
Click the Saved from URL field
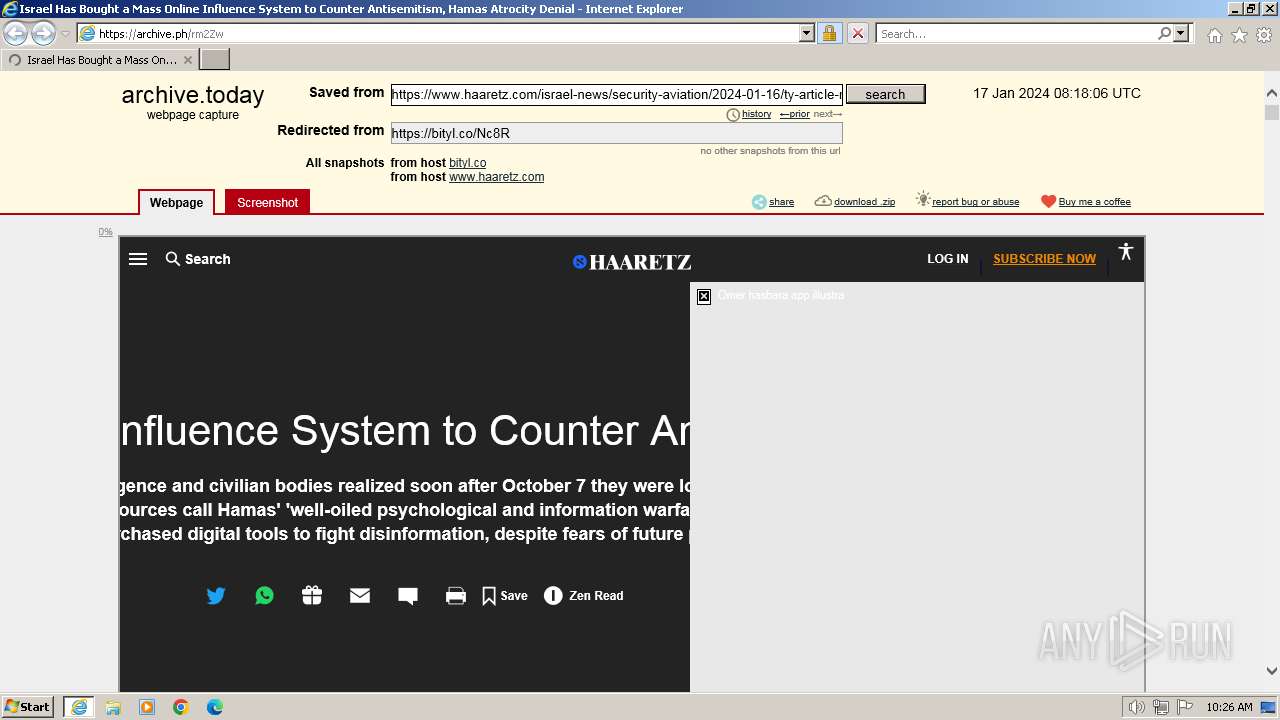tap(616, 94)
